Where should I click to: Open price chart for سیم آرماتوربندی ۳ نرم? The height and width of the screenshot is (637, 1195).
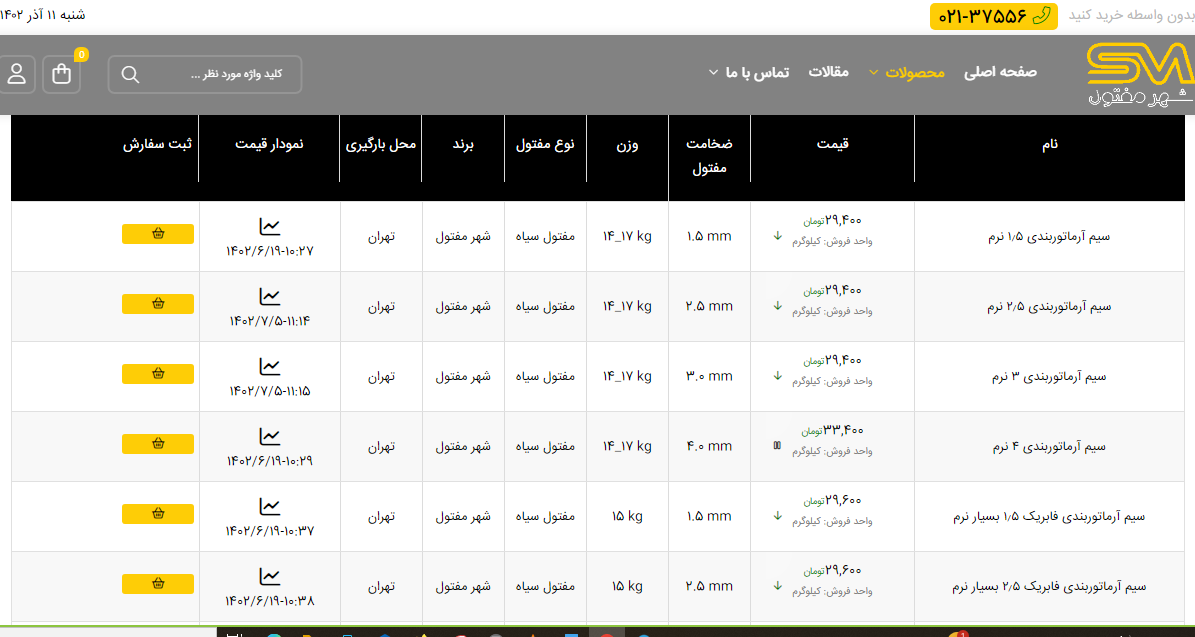tap(269, 367)
